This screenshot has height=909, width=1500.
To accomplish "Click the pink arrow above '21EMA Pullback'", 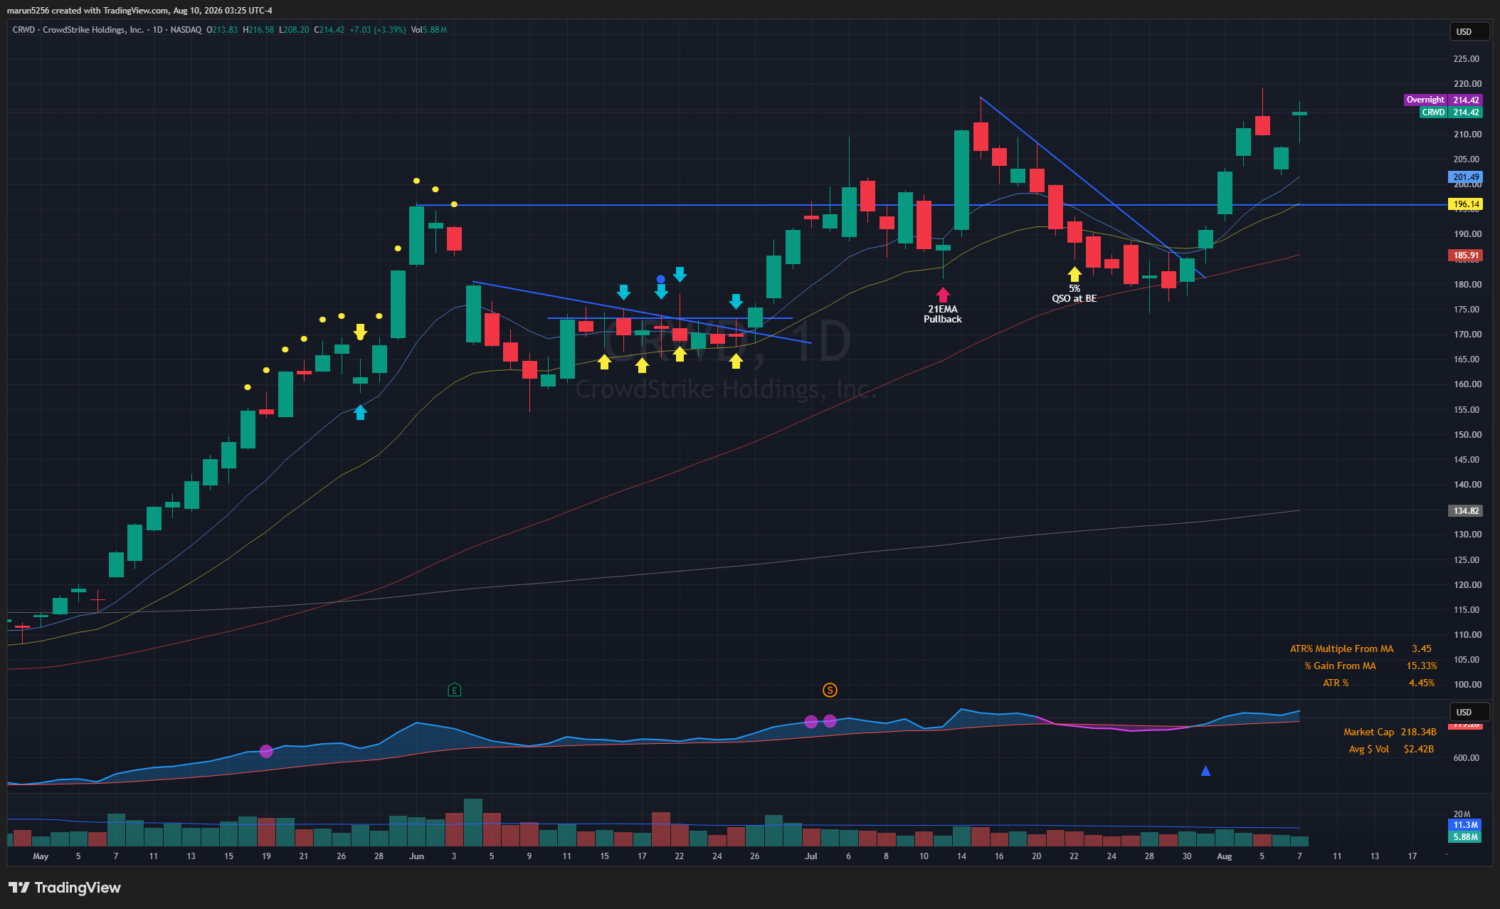I will (942, 295).
